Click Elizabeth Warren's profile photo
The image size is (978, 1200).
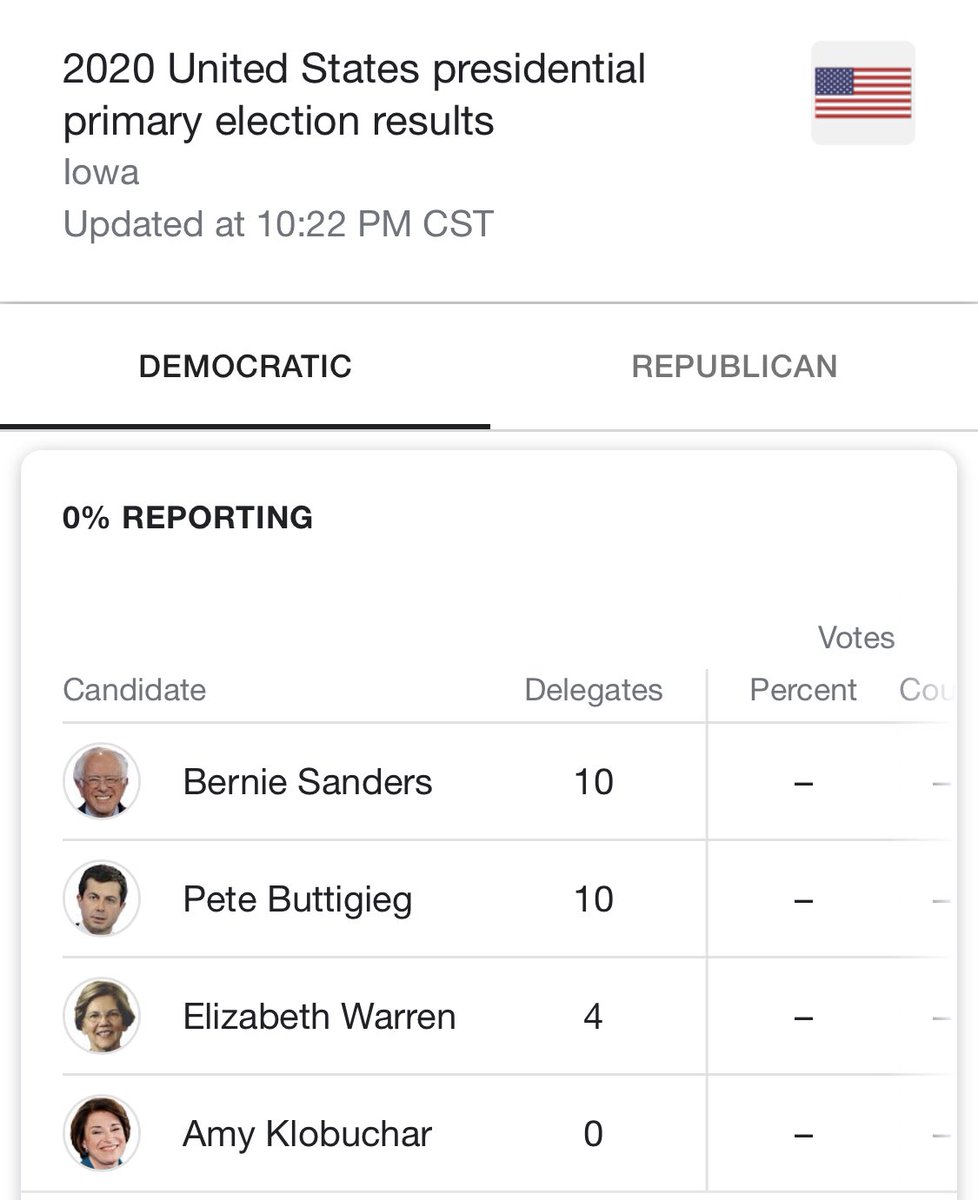pos(102,1016)
